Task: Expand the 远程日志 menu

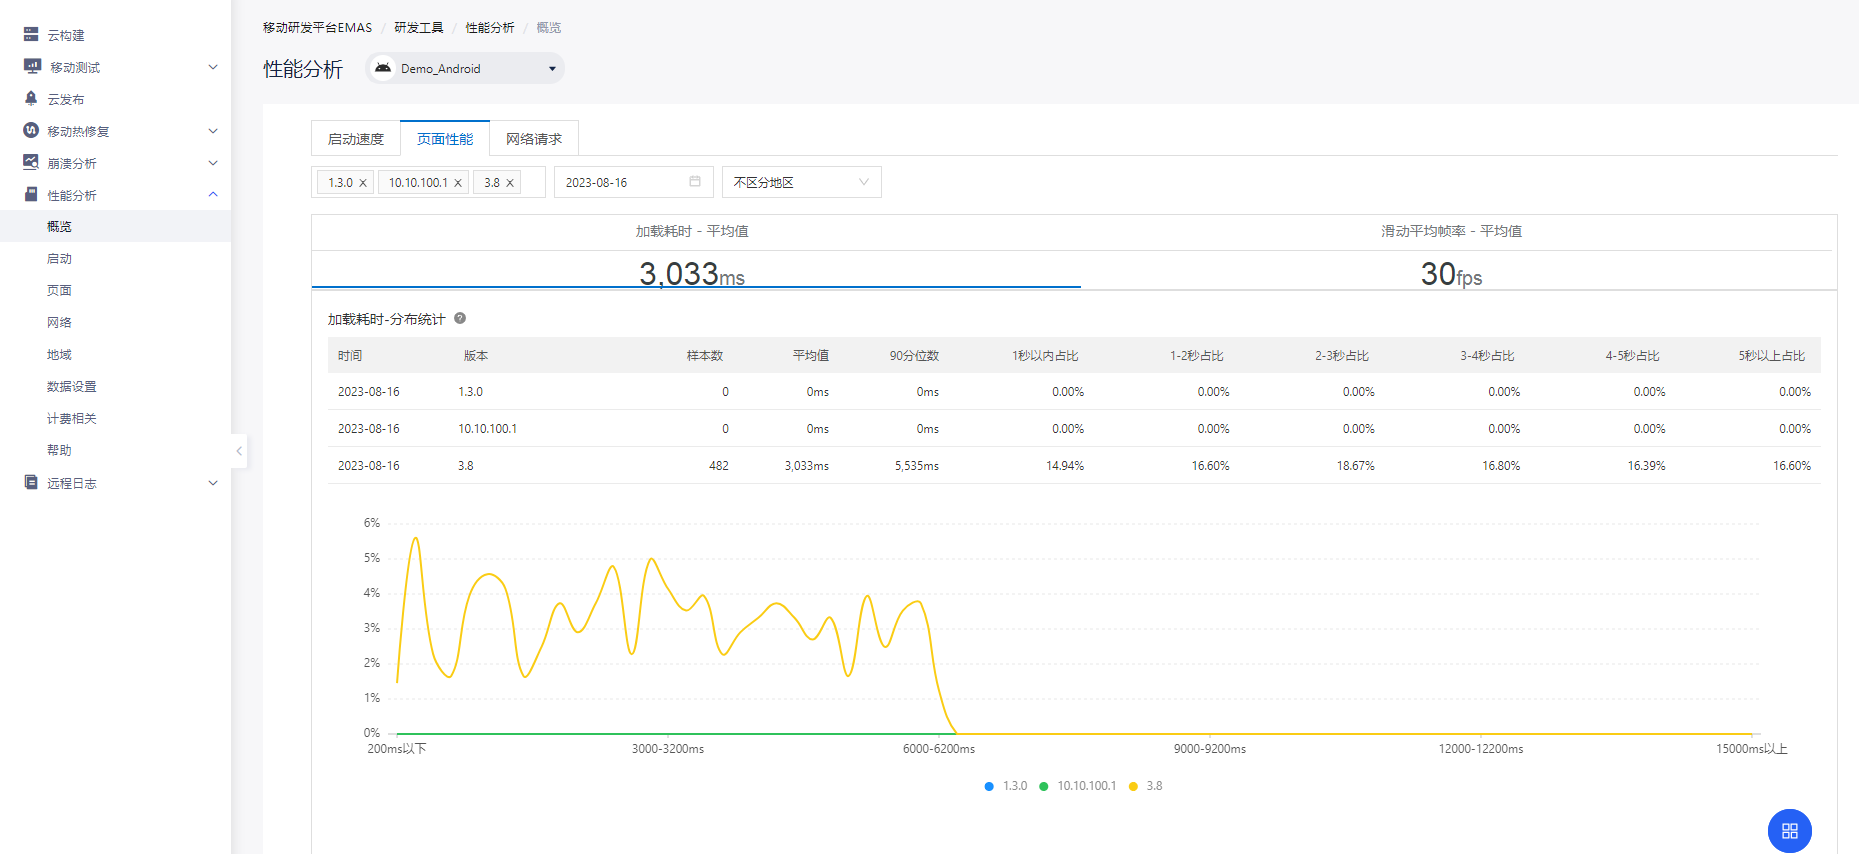Action: (212, 483)
